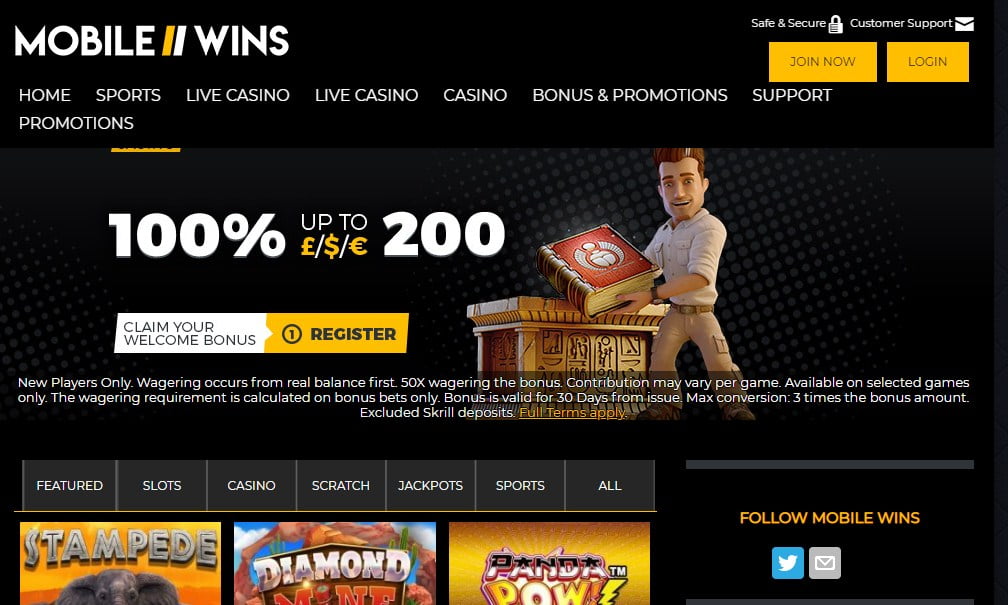Go to Sports in navigation menu
This screenshot has width=1008, height=605.
128,95
